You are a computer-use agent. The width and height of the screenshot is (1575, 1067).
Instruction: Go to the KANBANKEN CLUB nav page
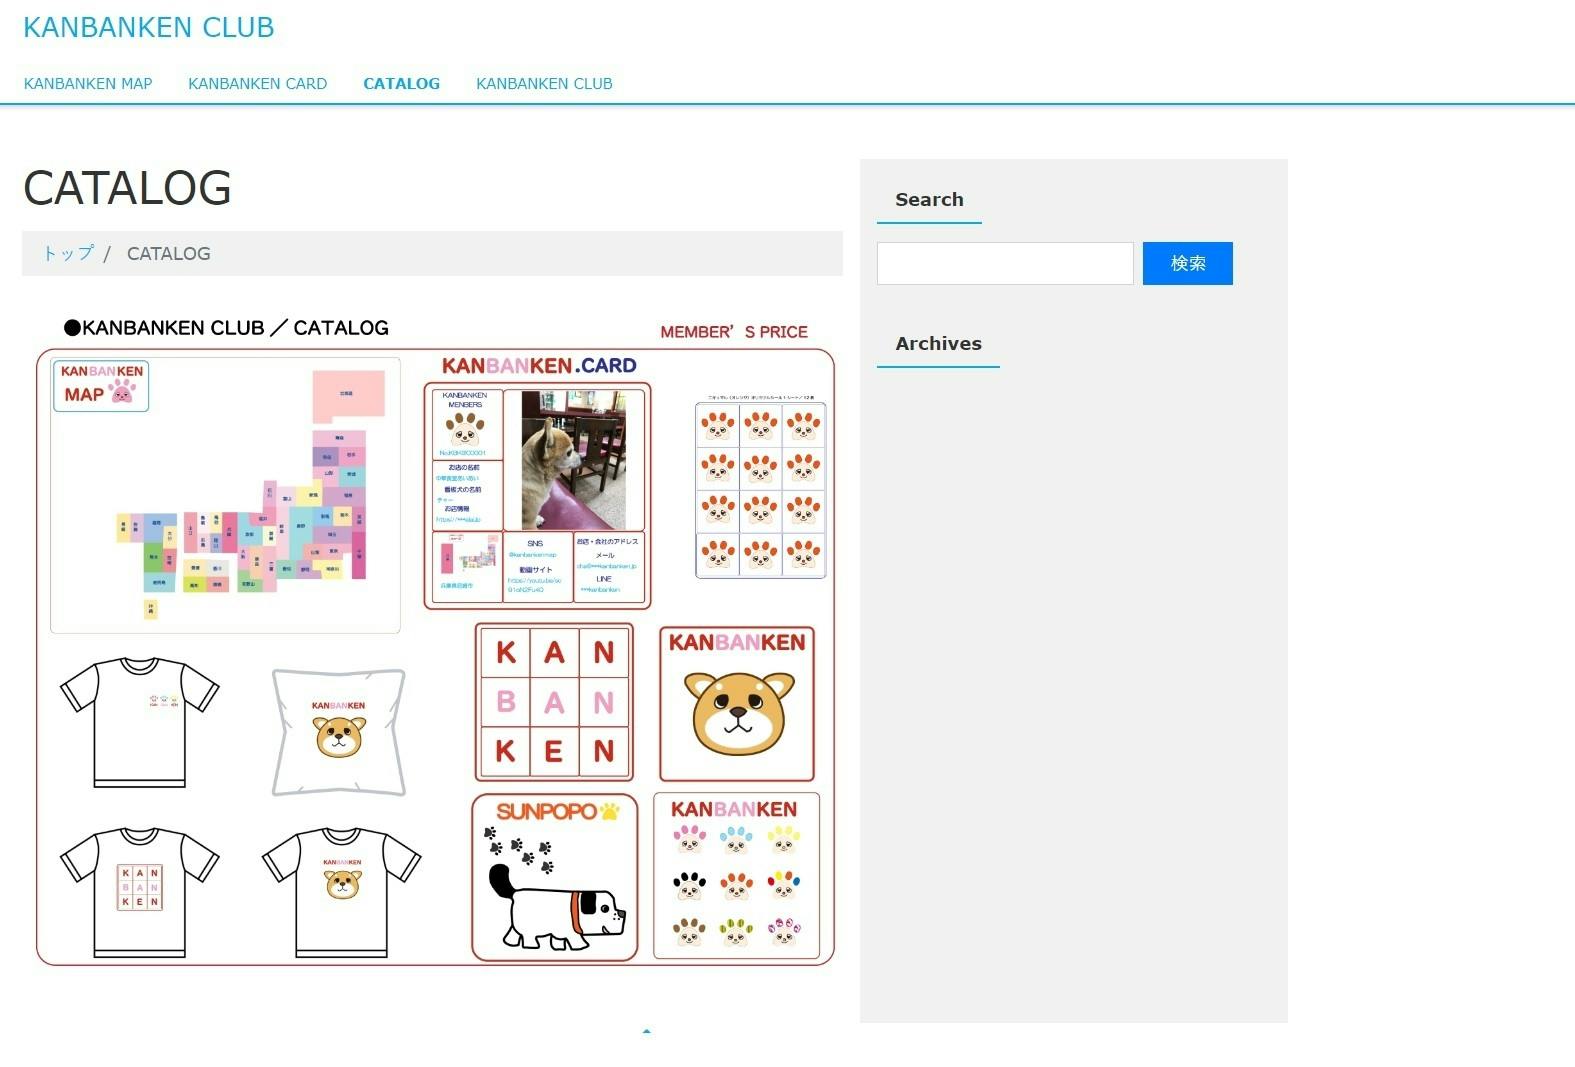(544, 84)
